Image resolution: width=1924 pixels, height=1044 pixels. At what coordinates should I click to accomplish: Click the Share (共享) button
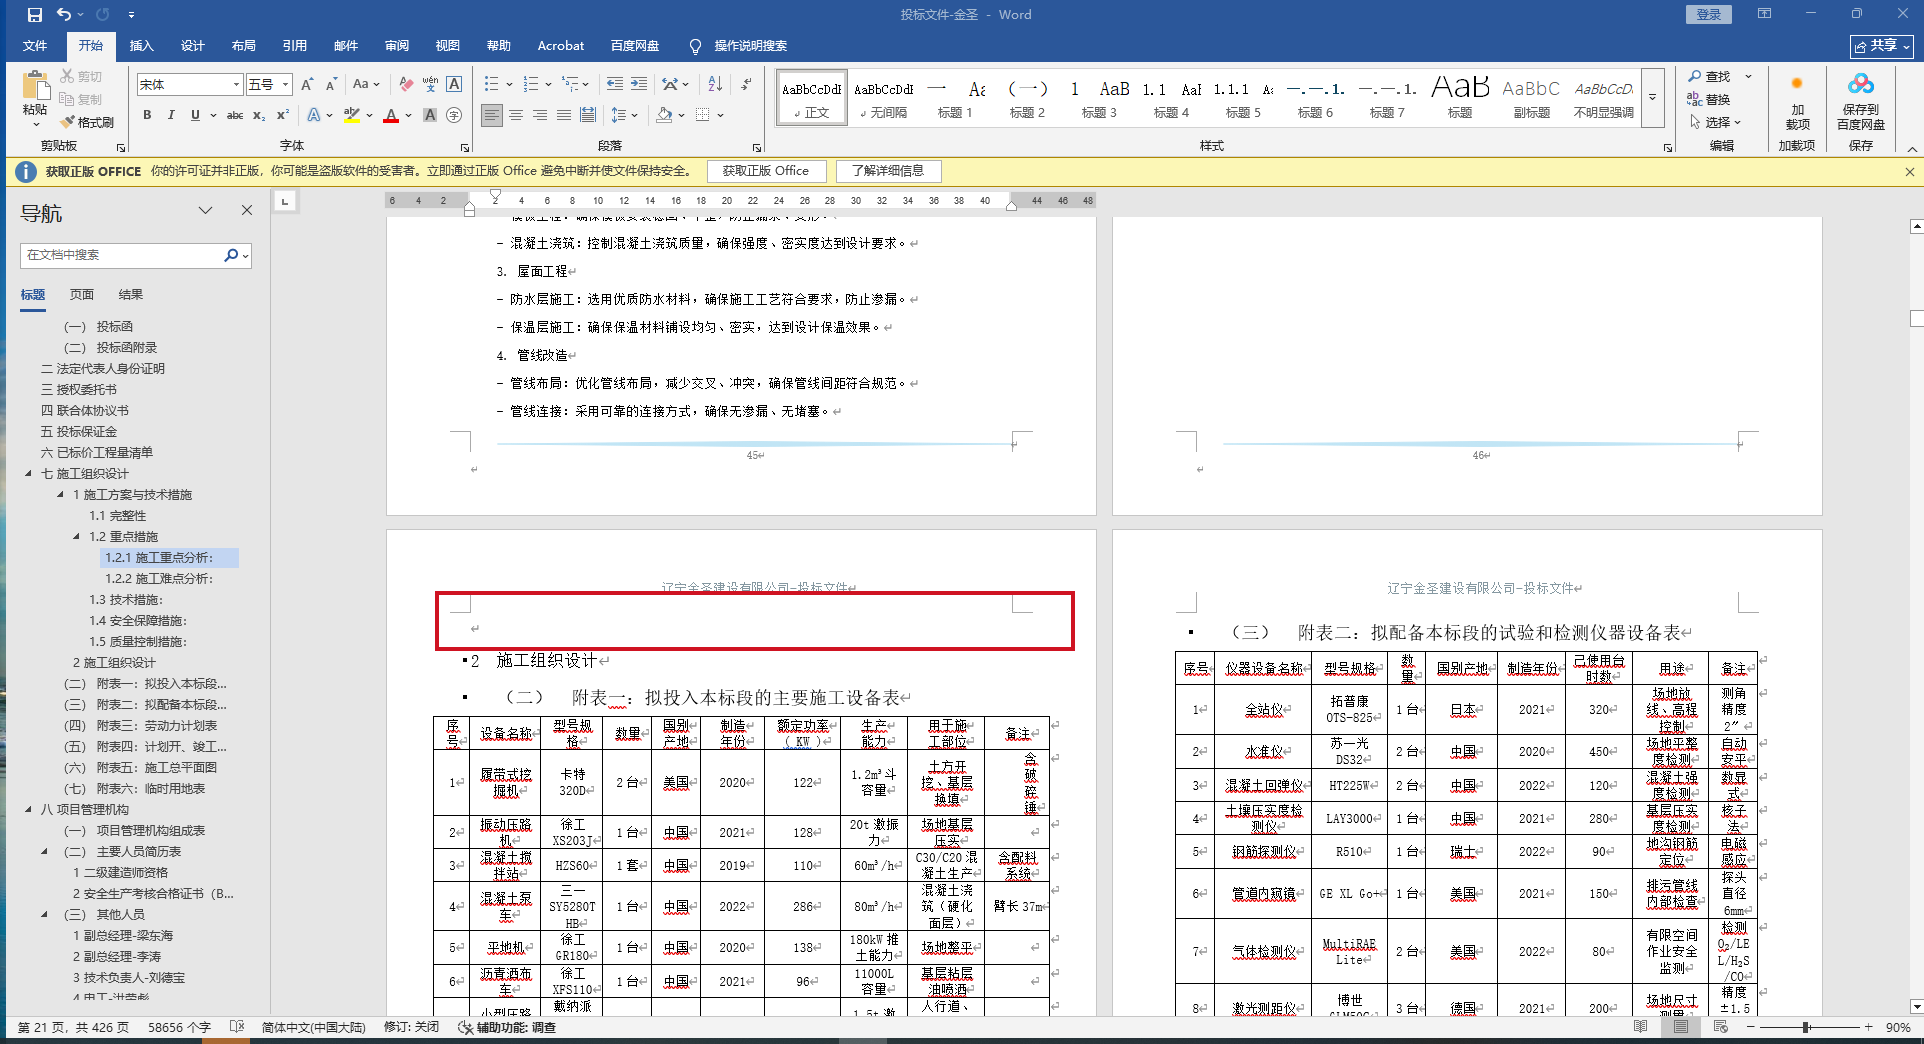coord(1881,46)
